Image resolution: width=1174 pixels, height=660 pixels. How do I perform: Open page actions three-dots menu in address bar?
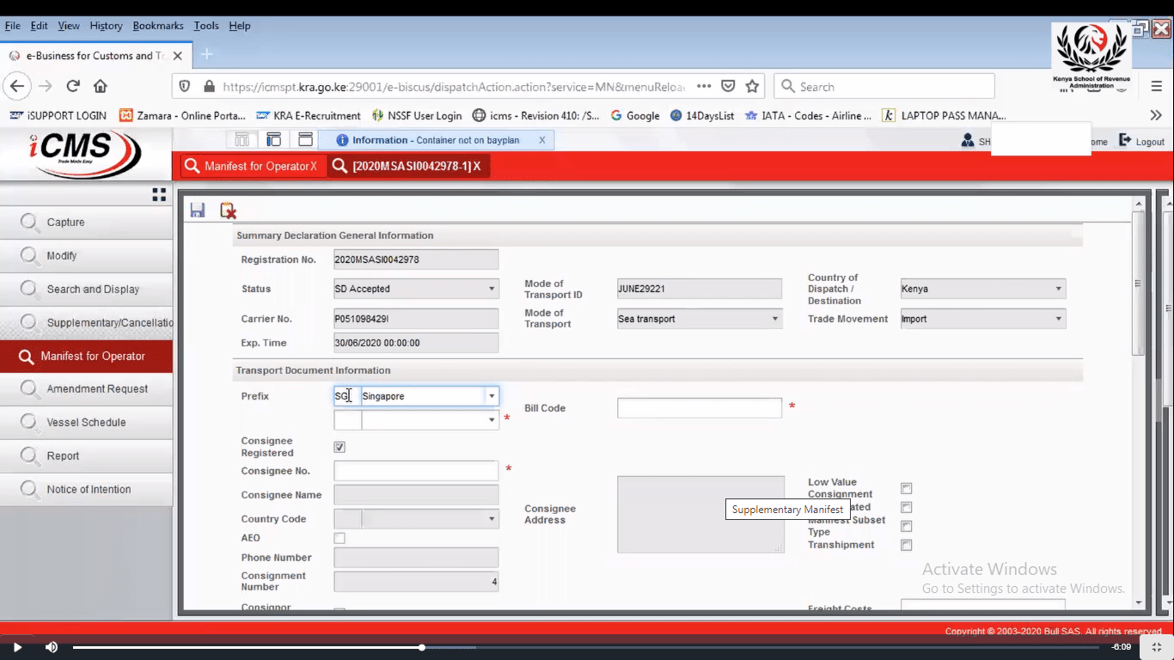point(704,86)
